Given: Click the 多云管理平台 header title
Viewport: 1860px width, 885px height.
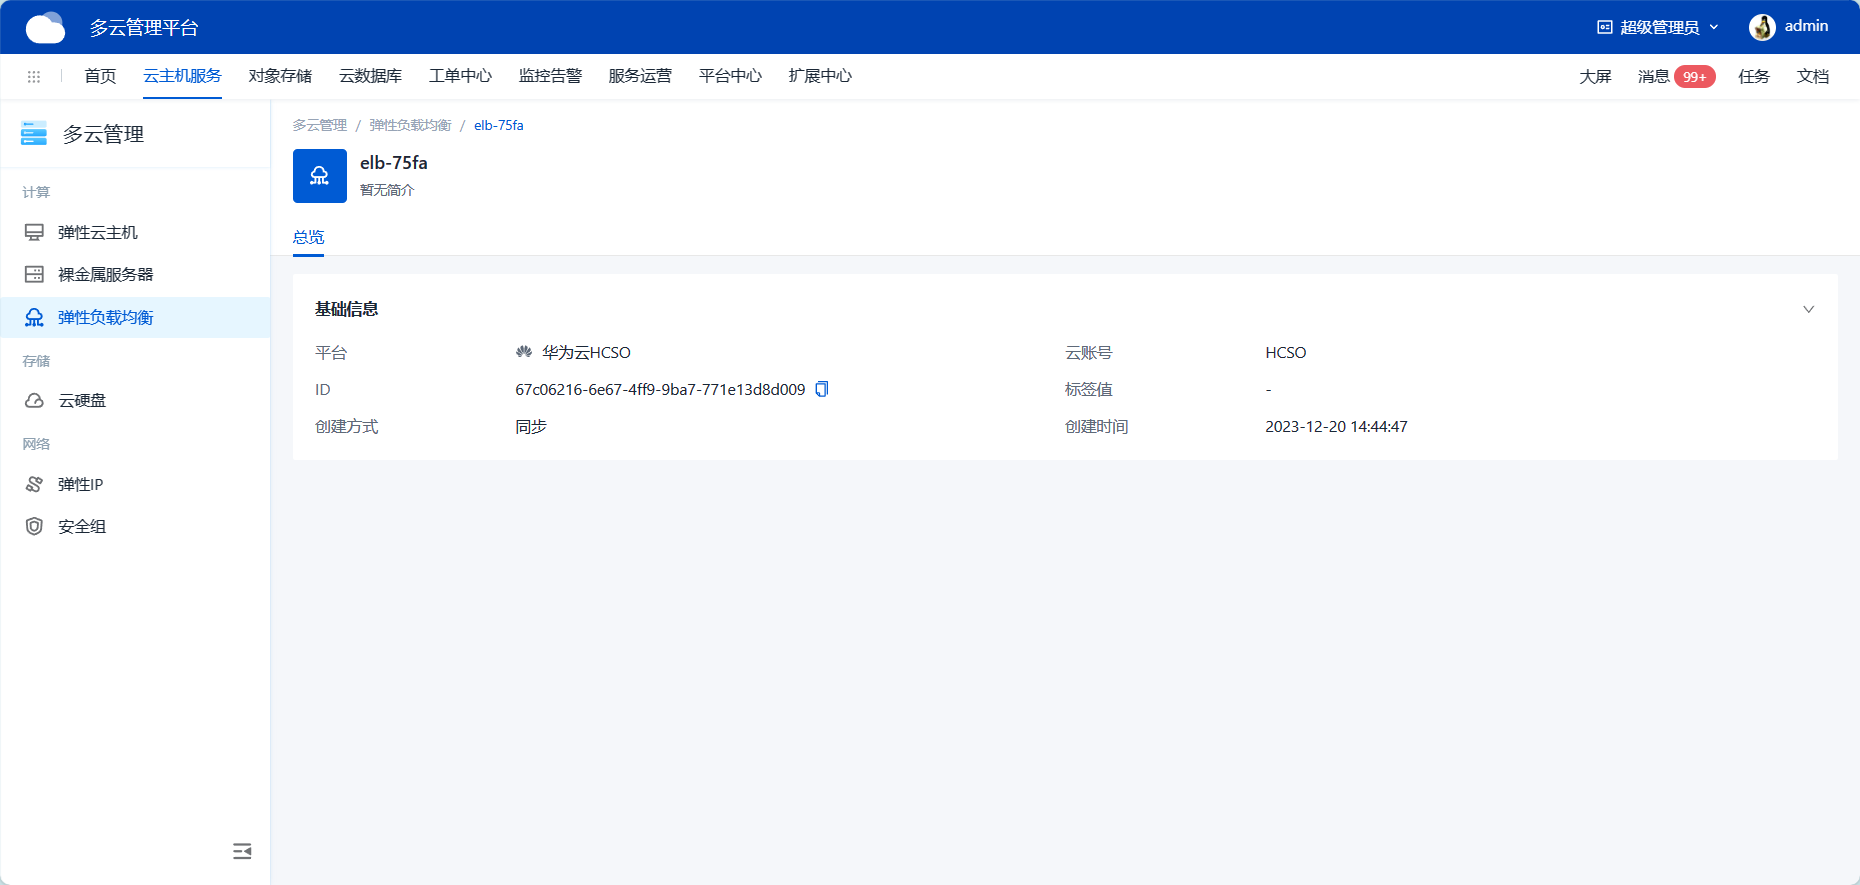Looking at the screenshot, I should [144, 27].
